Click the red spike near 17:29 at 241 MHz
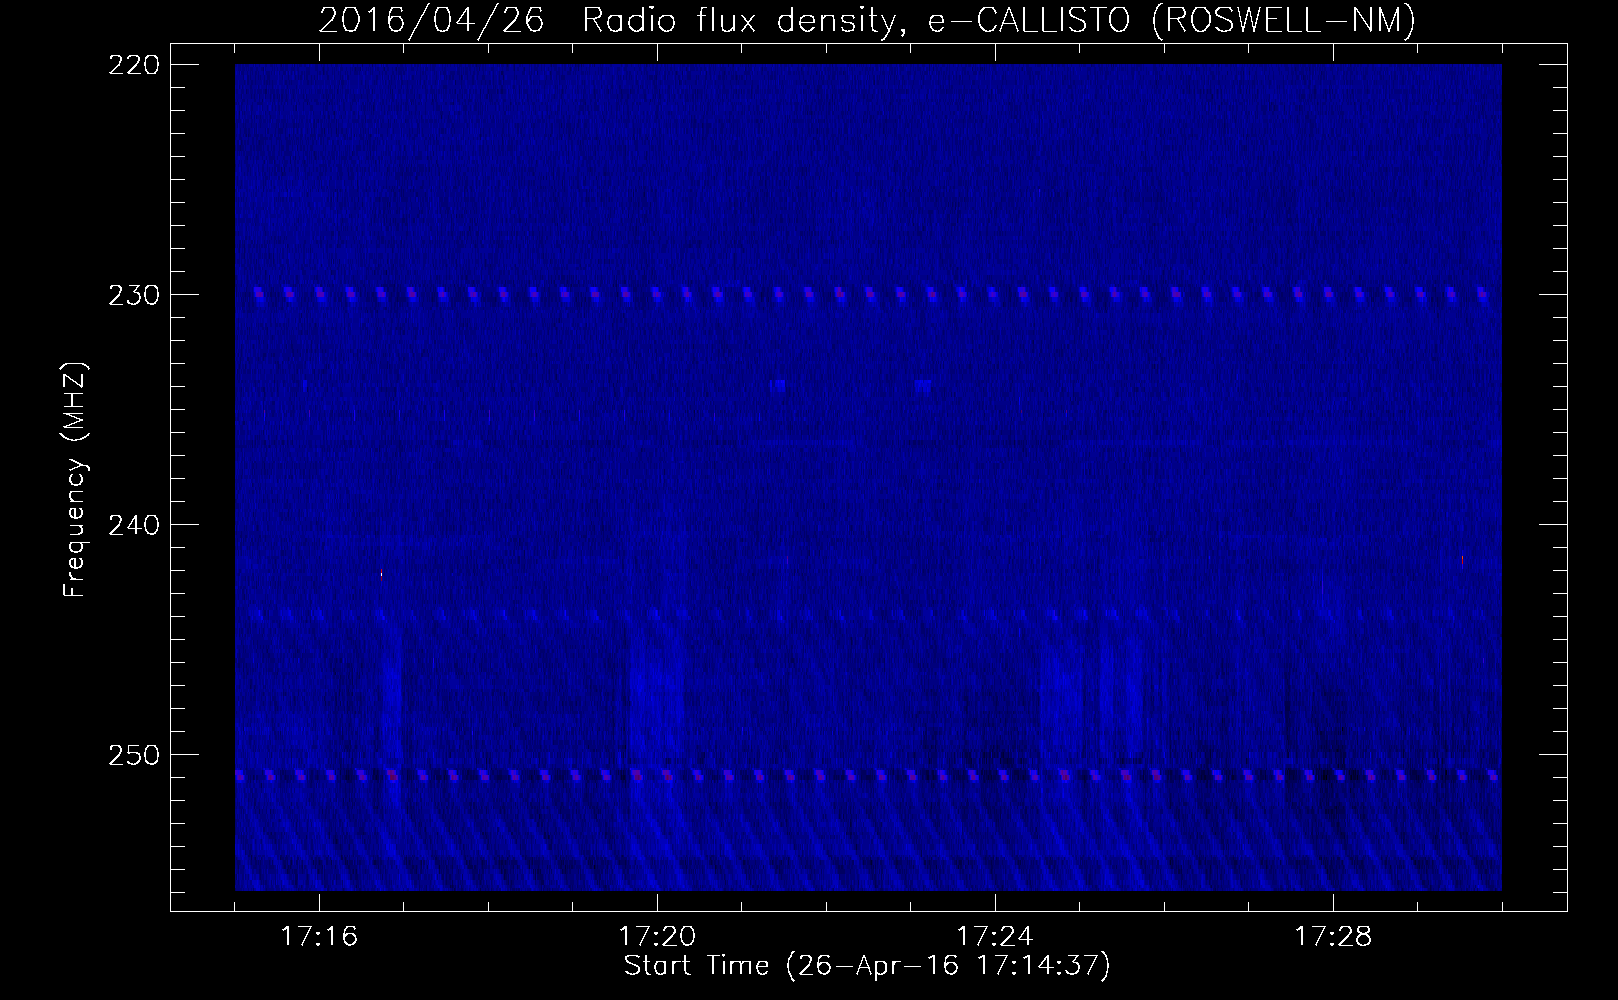Screen dimensions: 1618x1000 click(x=1462, y=560)
